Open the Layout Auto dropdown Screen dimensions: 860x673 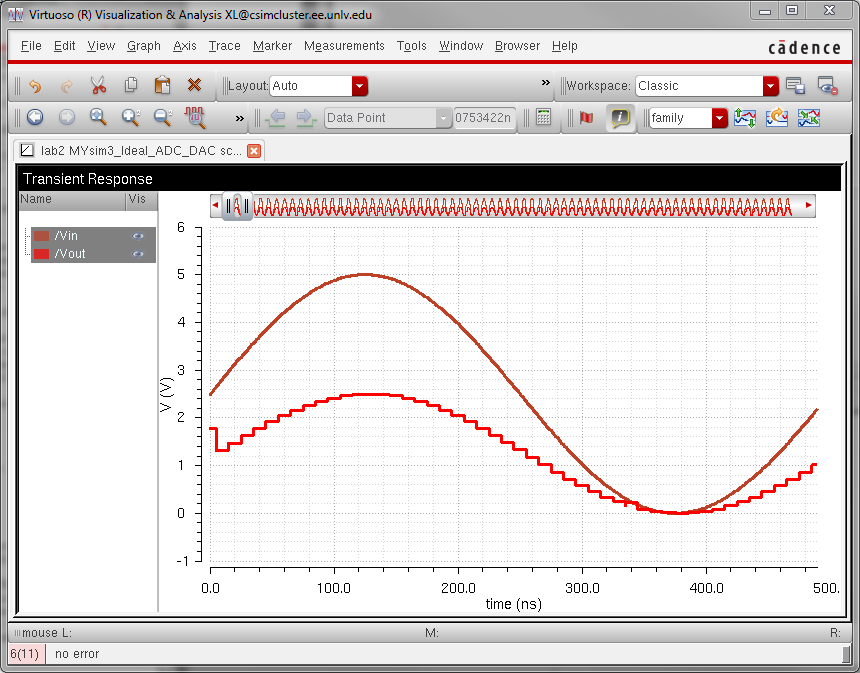coord(360,86)
